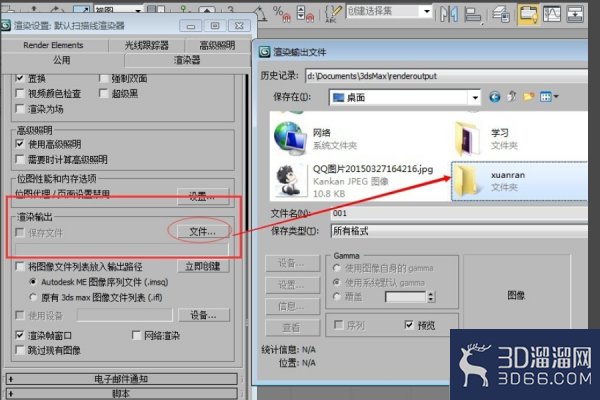Switch to the 光线跟踪器 tab
The width and height of the screenshot is (600, 400).
[147, 45]
